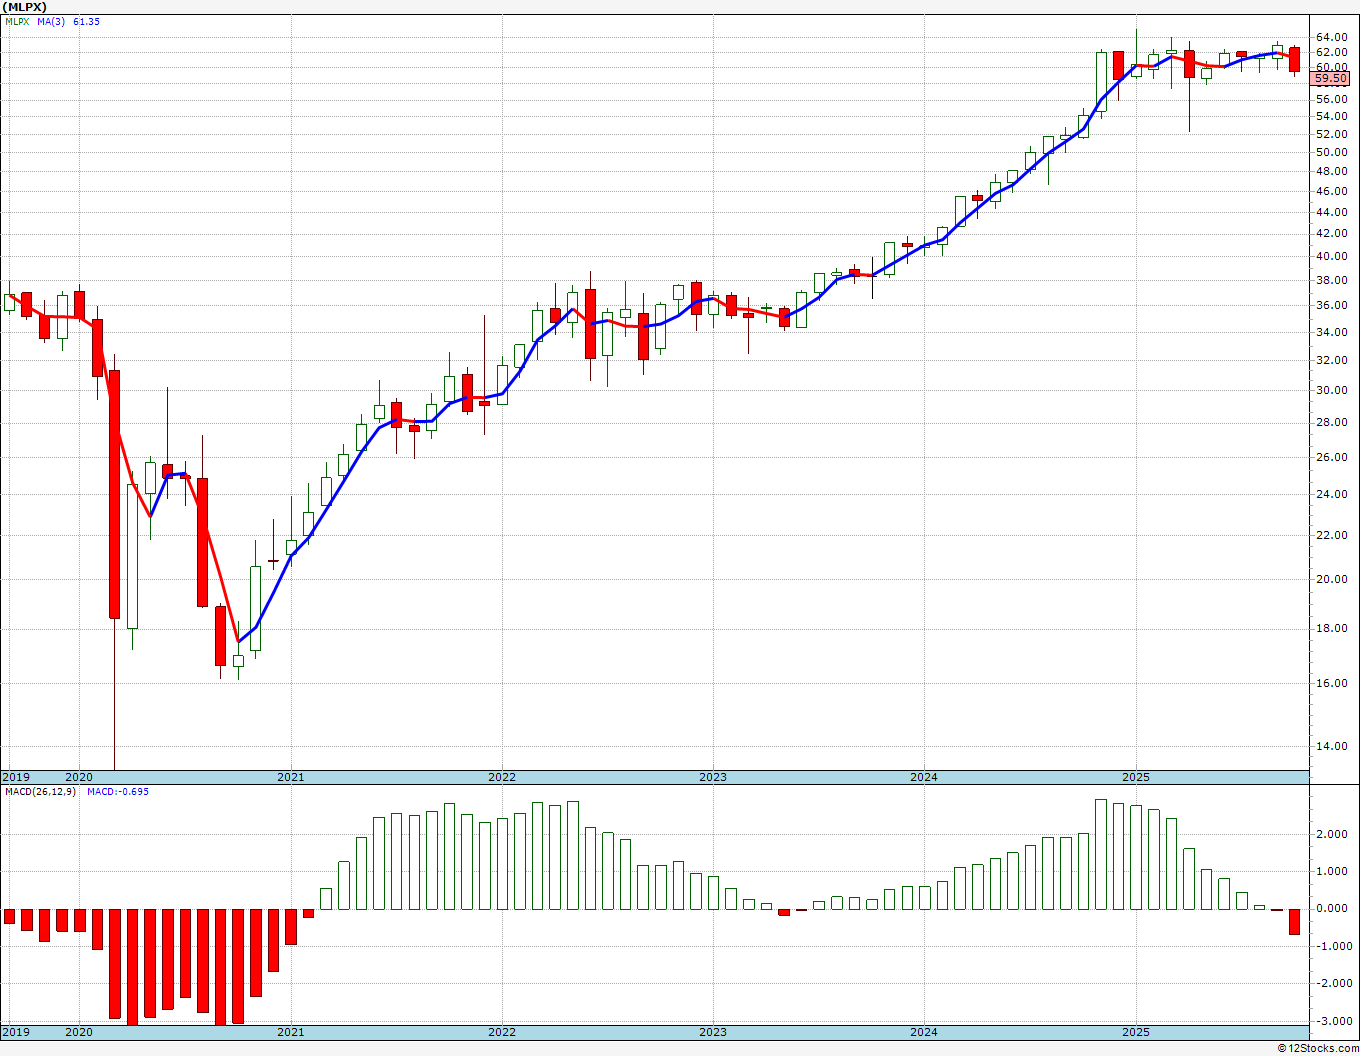Screen dimensions: 1360x1056
Task: Click the 32.00 price axis label
Action: coord(1331,360)
